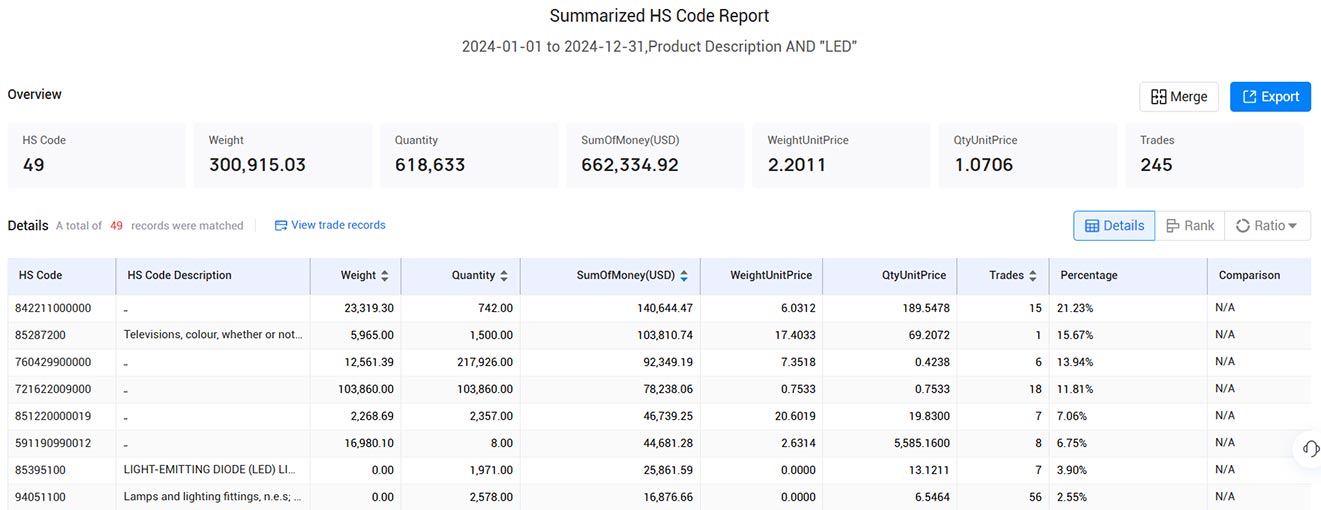Sort by SumOfMoney(USD) column arrows
Screen dimensions: 1321x510
(x=684, y=276)
